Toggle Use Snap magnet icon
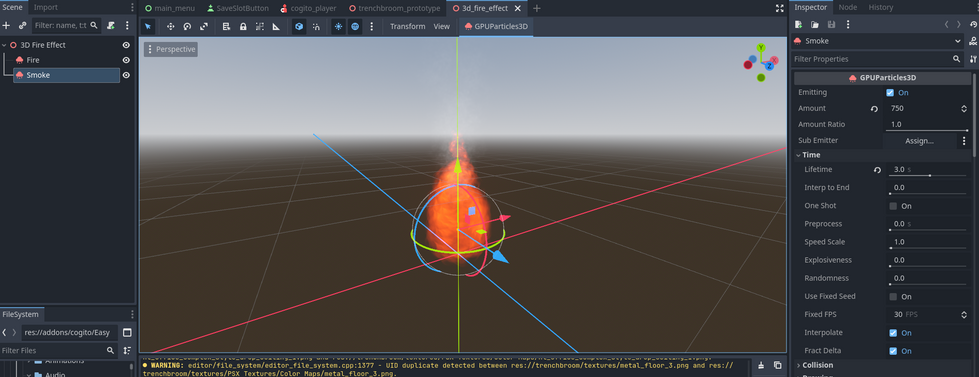 click(x=316, y=27)
